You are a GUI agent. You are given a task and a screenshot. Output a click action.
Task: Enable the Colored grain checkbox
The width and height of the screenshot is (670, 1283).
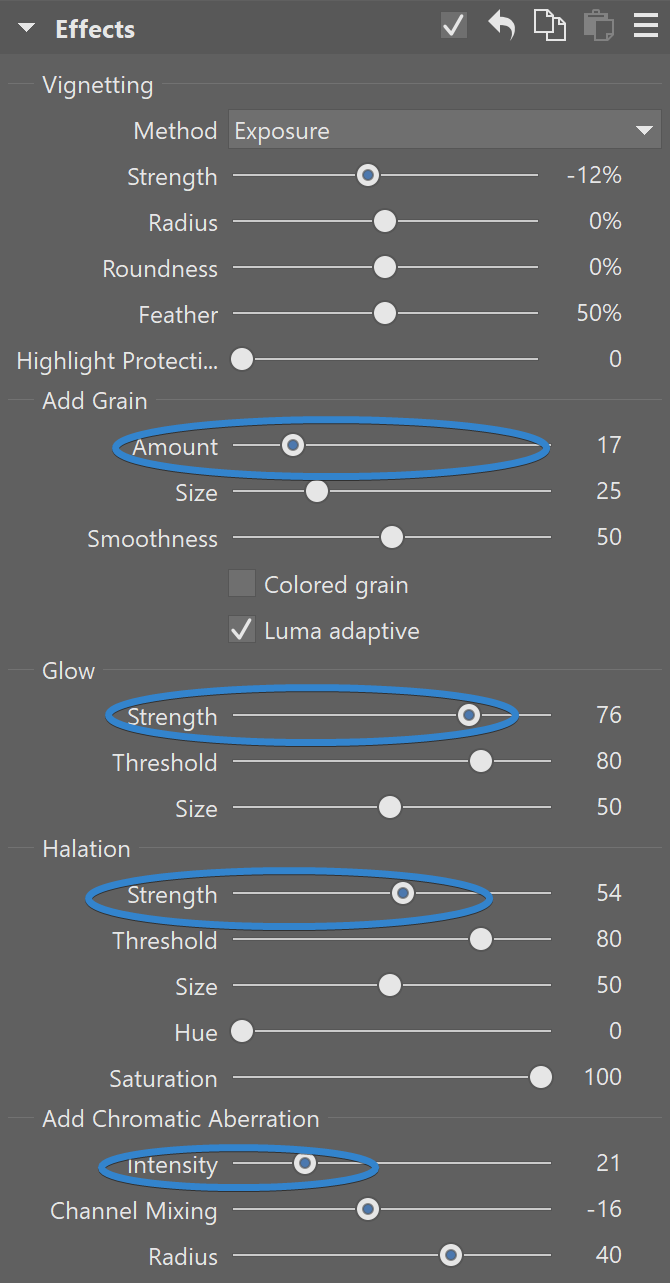pos(242,584)
